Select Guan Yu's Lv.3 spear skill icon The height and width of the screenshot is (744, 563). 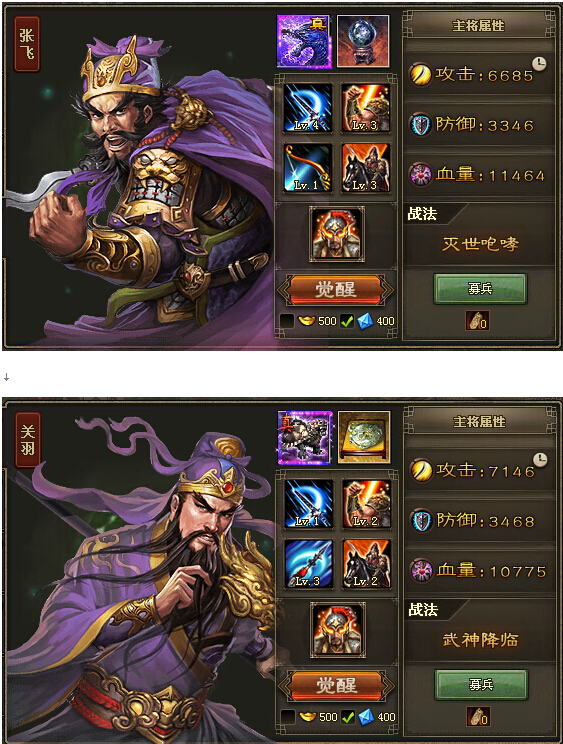pos(308,564)
